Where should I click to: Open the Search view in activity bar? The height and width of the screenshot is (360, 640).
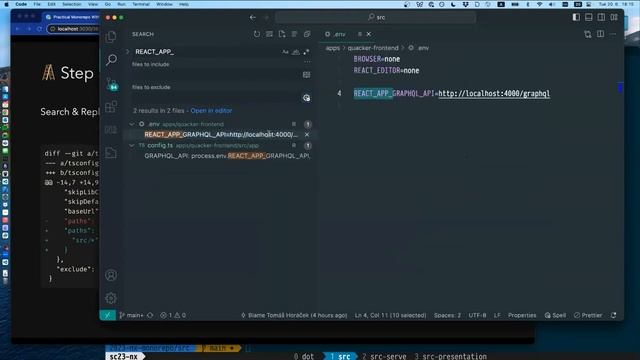click(111, 60)
